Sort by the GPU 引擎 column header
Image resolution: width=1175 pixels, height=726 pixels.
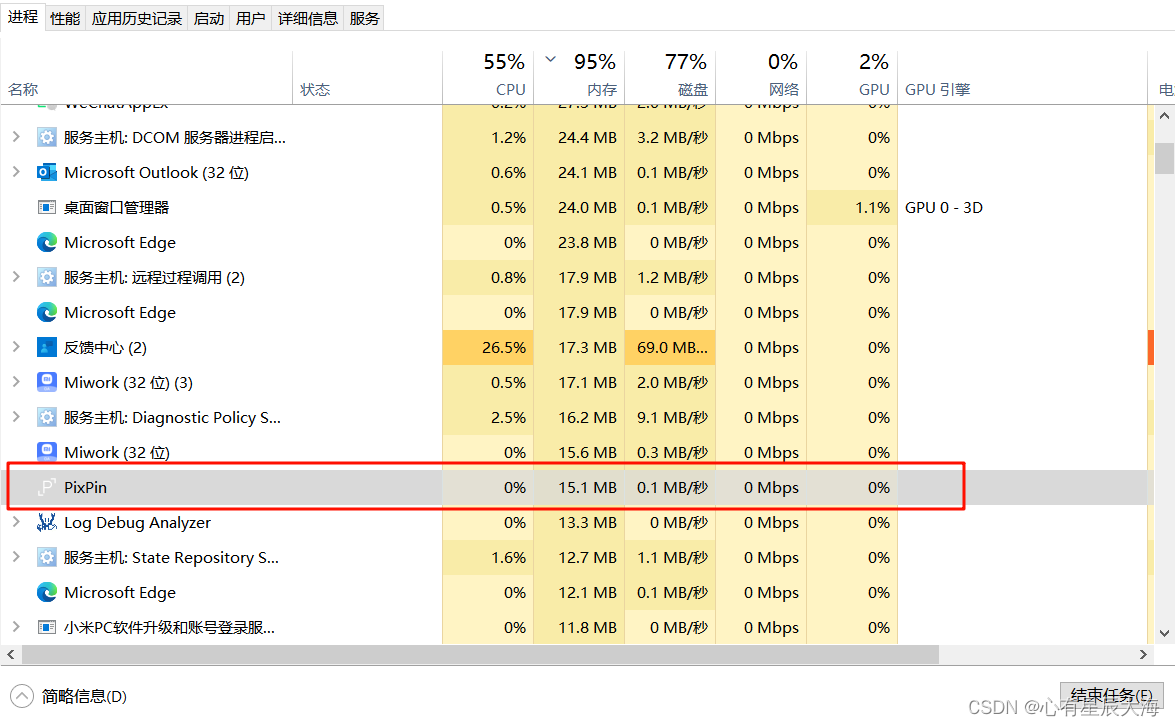coord(1022,77)
